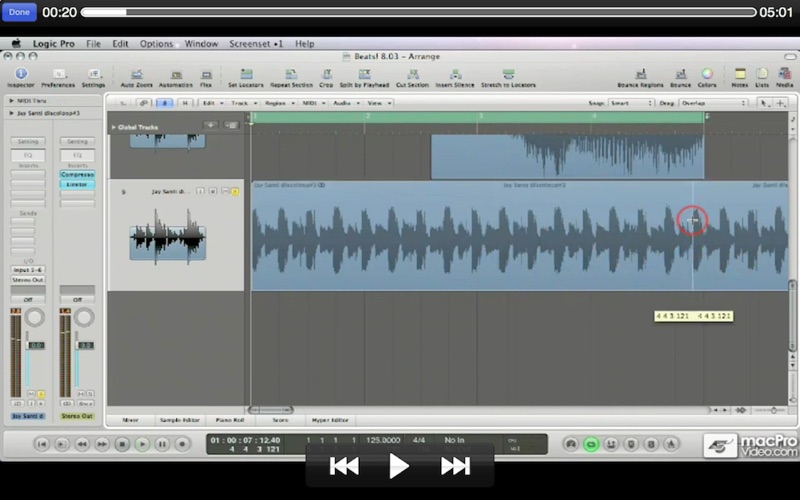This screenshot has width=800, height=500.
Task: Open the Lists panel icon
Action: point(762,74)
